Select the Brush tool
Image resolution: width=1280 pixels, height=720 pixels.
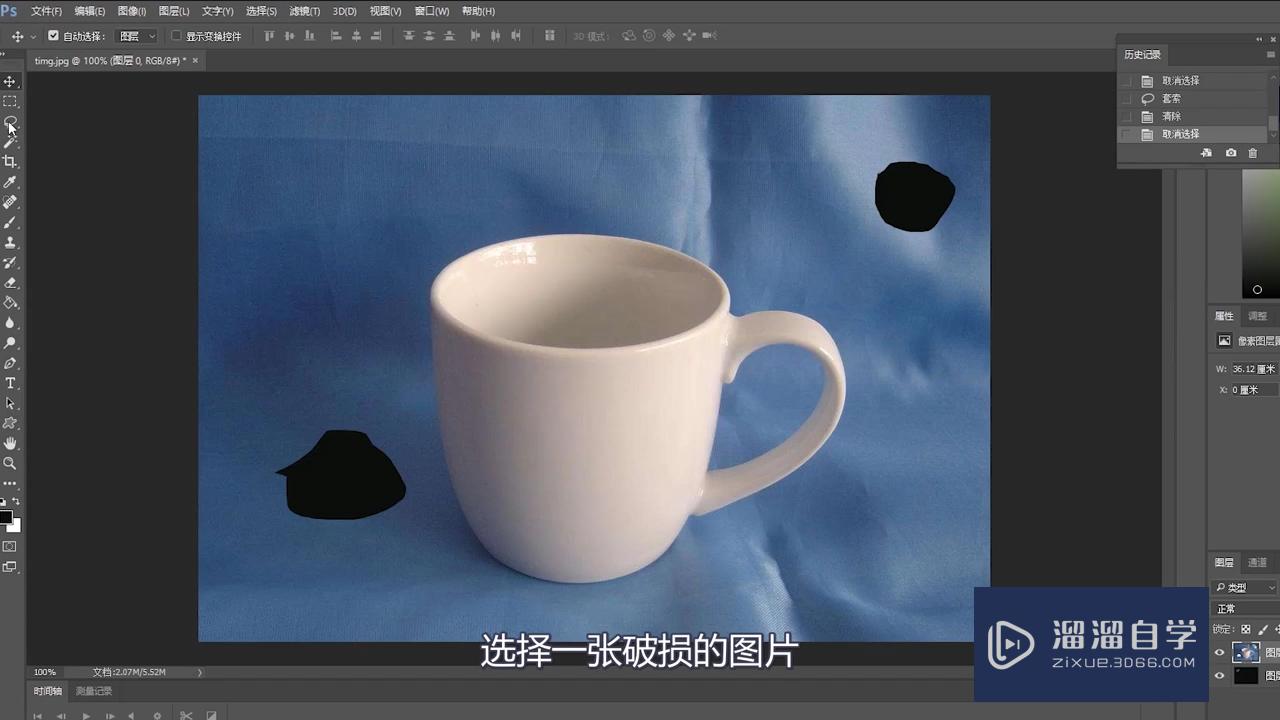pos(10,222)
